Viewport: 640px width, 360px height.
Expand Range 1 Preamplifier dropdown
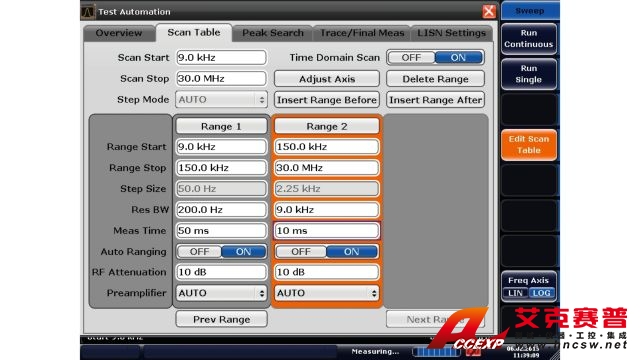(221, 293)
